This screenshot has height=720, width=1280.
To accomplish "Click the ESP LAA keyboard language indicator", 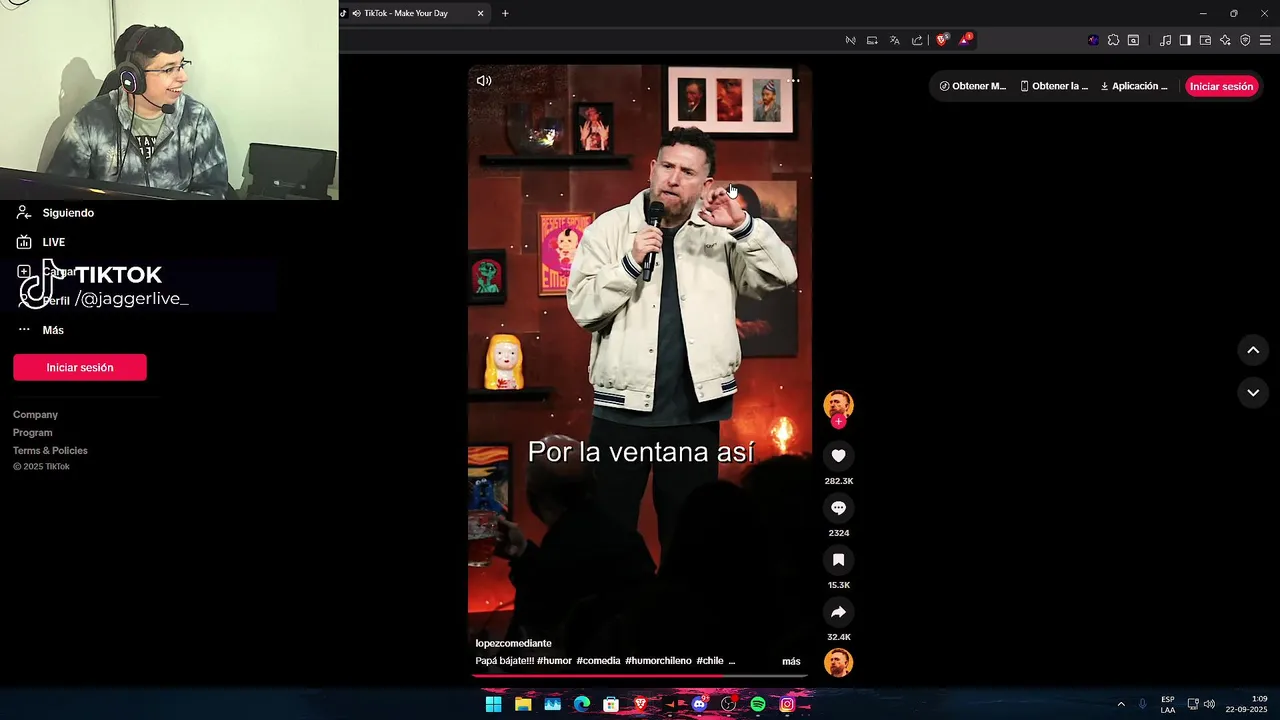I will coord(1168,704).
